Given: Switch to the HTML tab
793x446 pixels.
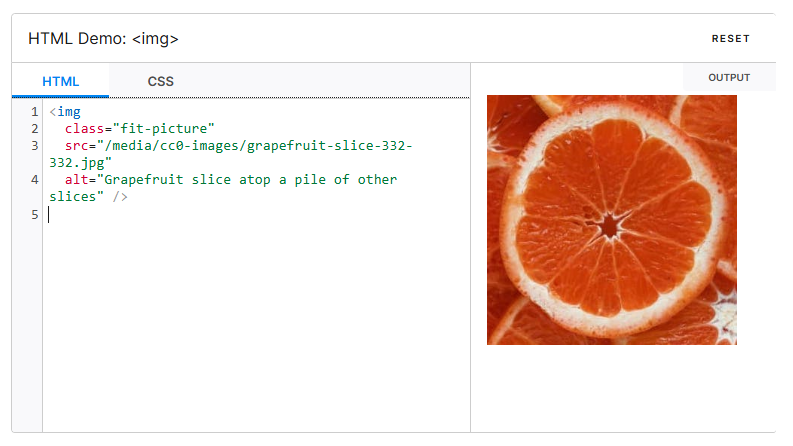Looking at the screenshot, I should click(x=60, y=81).
